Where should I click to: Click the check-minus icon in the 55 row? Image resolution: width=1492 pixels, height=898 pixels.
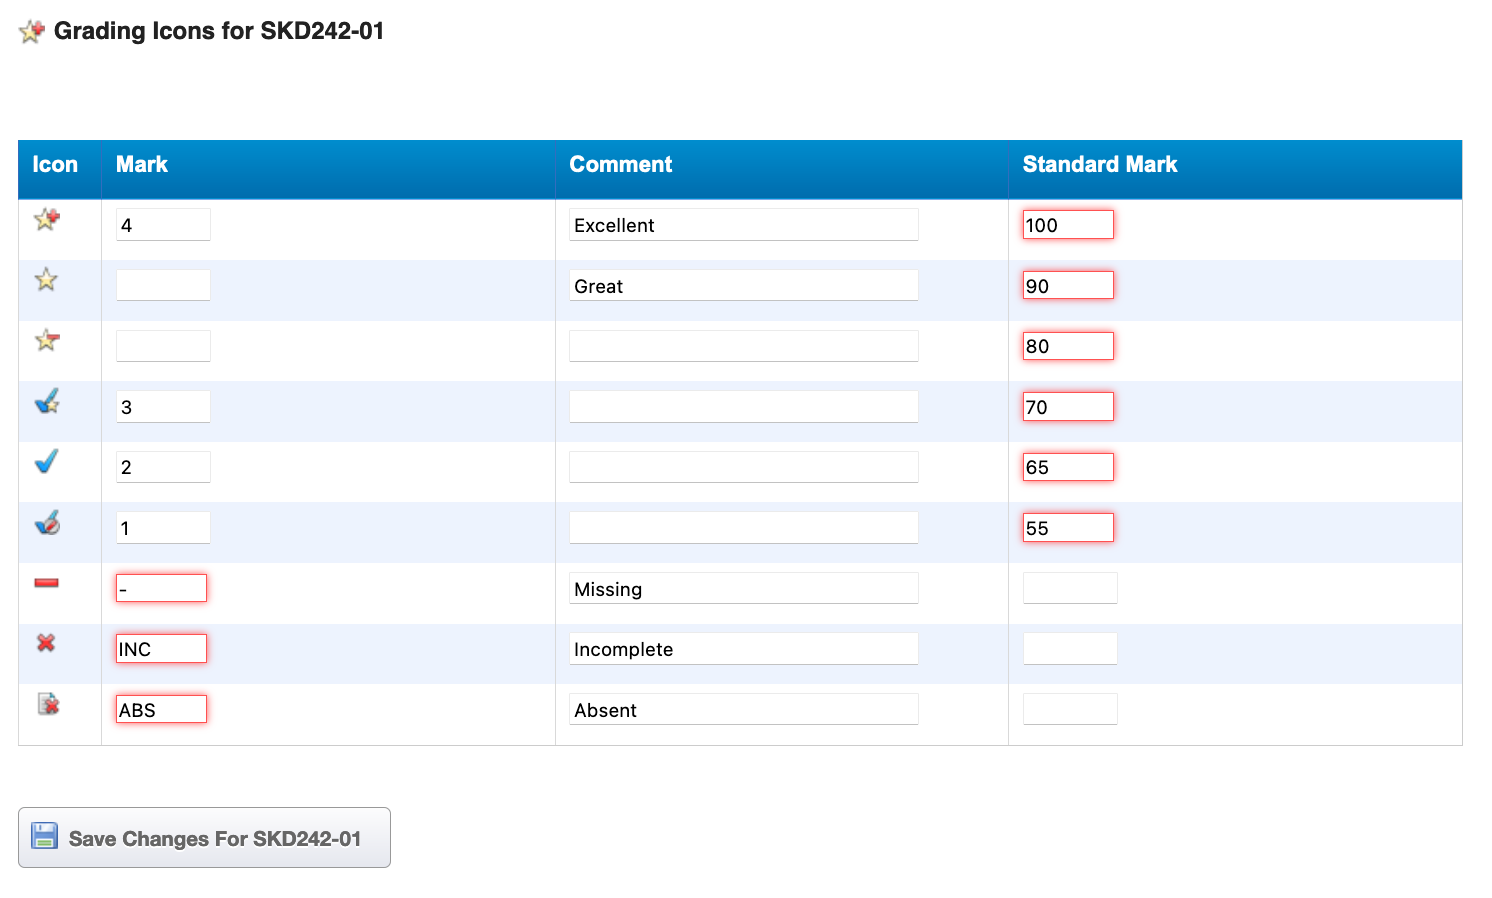(47, 522)
